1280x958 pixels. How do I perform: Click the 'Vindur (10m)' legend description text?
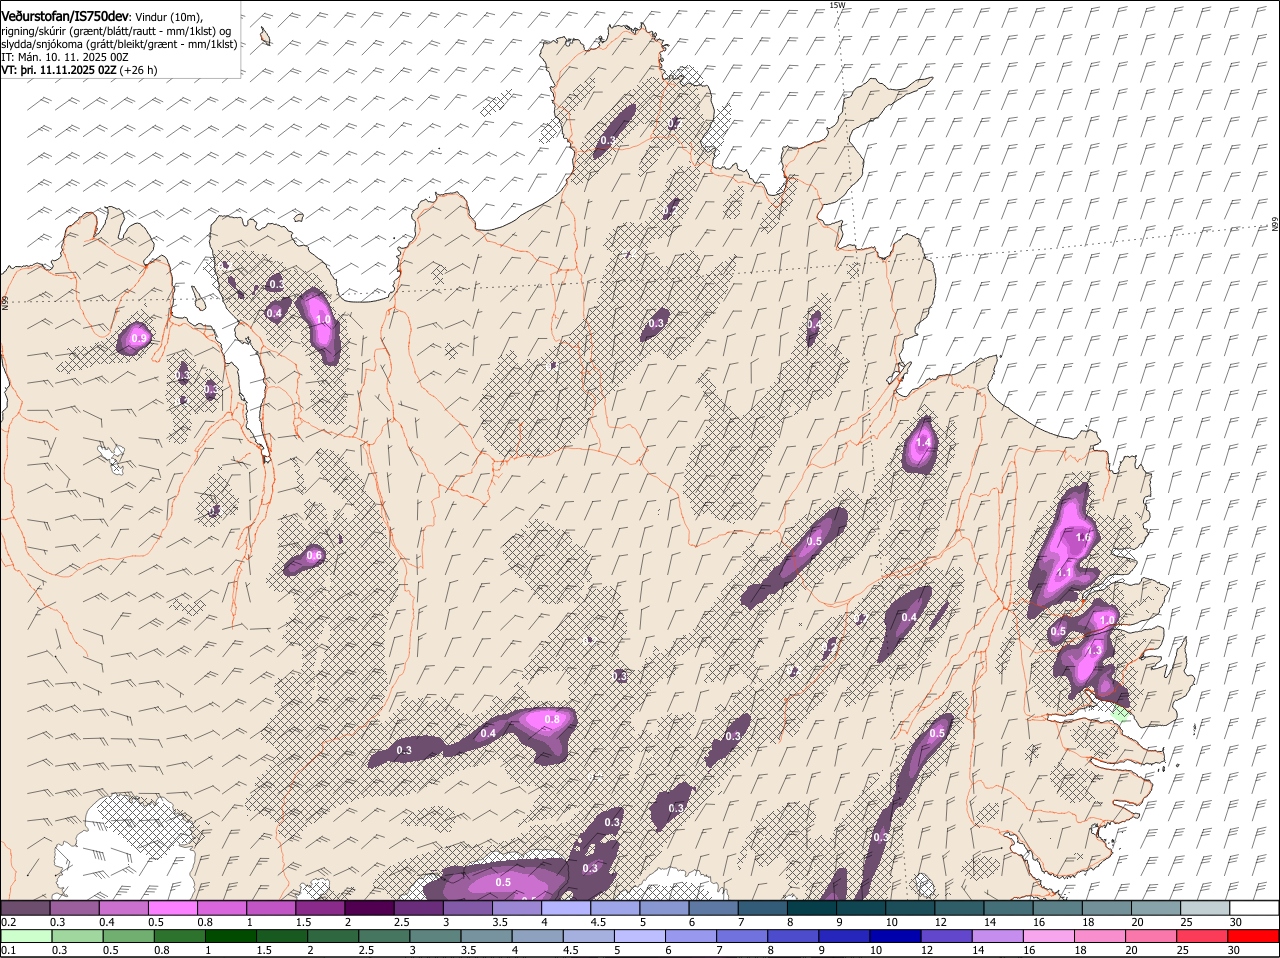(x=169, y=17)
